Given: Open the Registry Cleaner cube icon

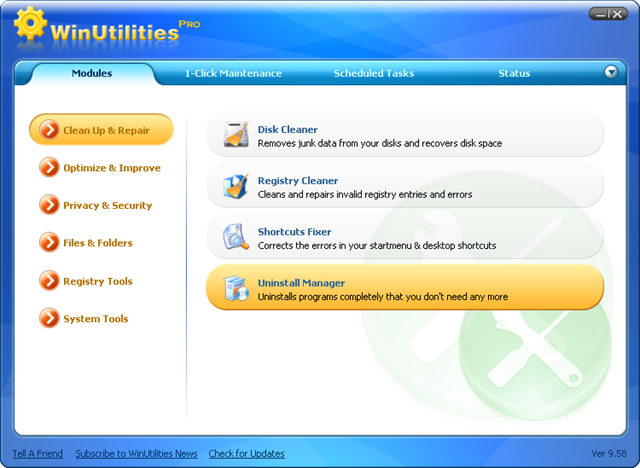Looking at the screenshot, I should pyautogui.click(x=236, y=186).
